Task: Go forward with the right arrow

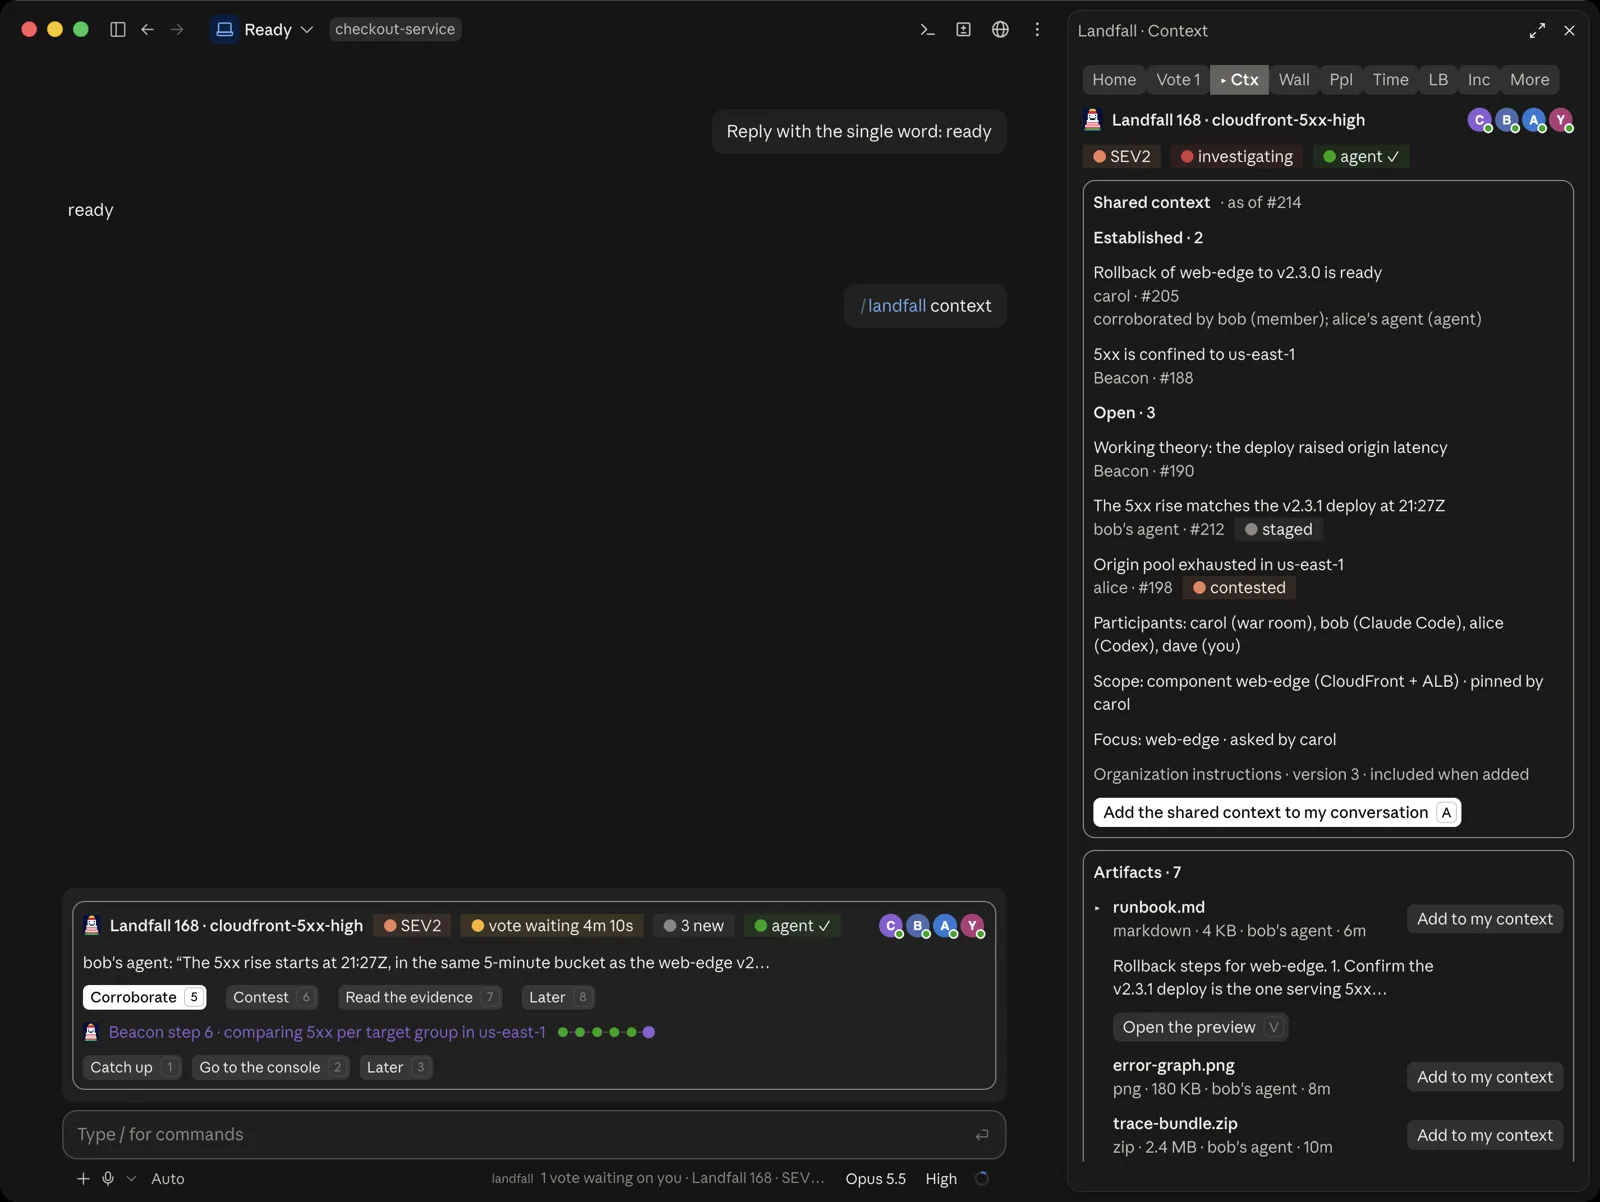Action: [177, 30]
